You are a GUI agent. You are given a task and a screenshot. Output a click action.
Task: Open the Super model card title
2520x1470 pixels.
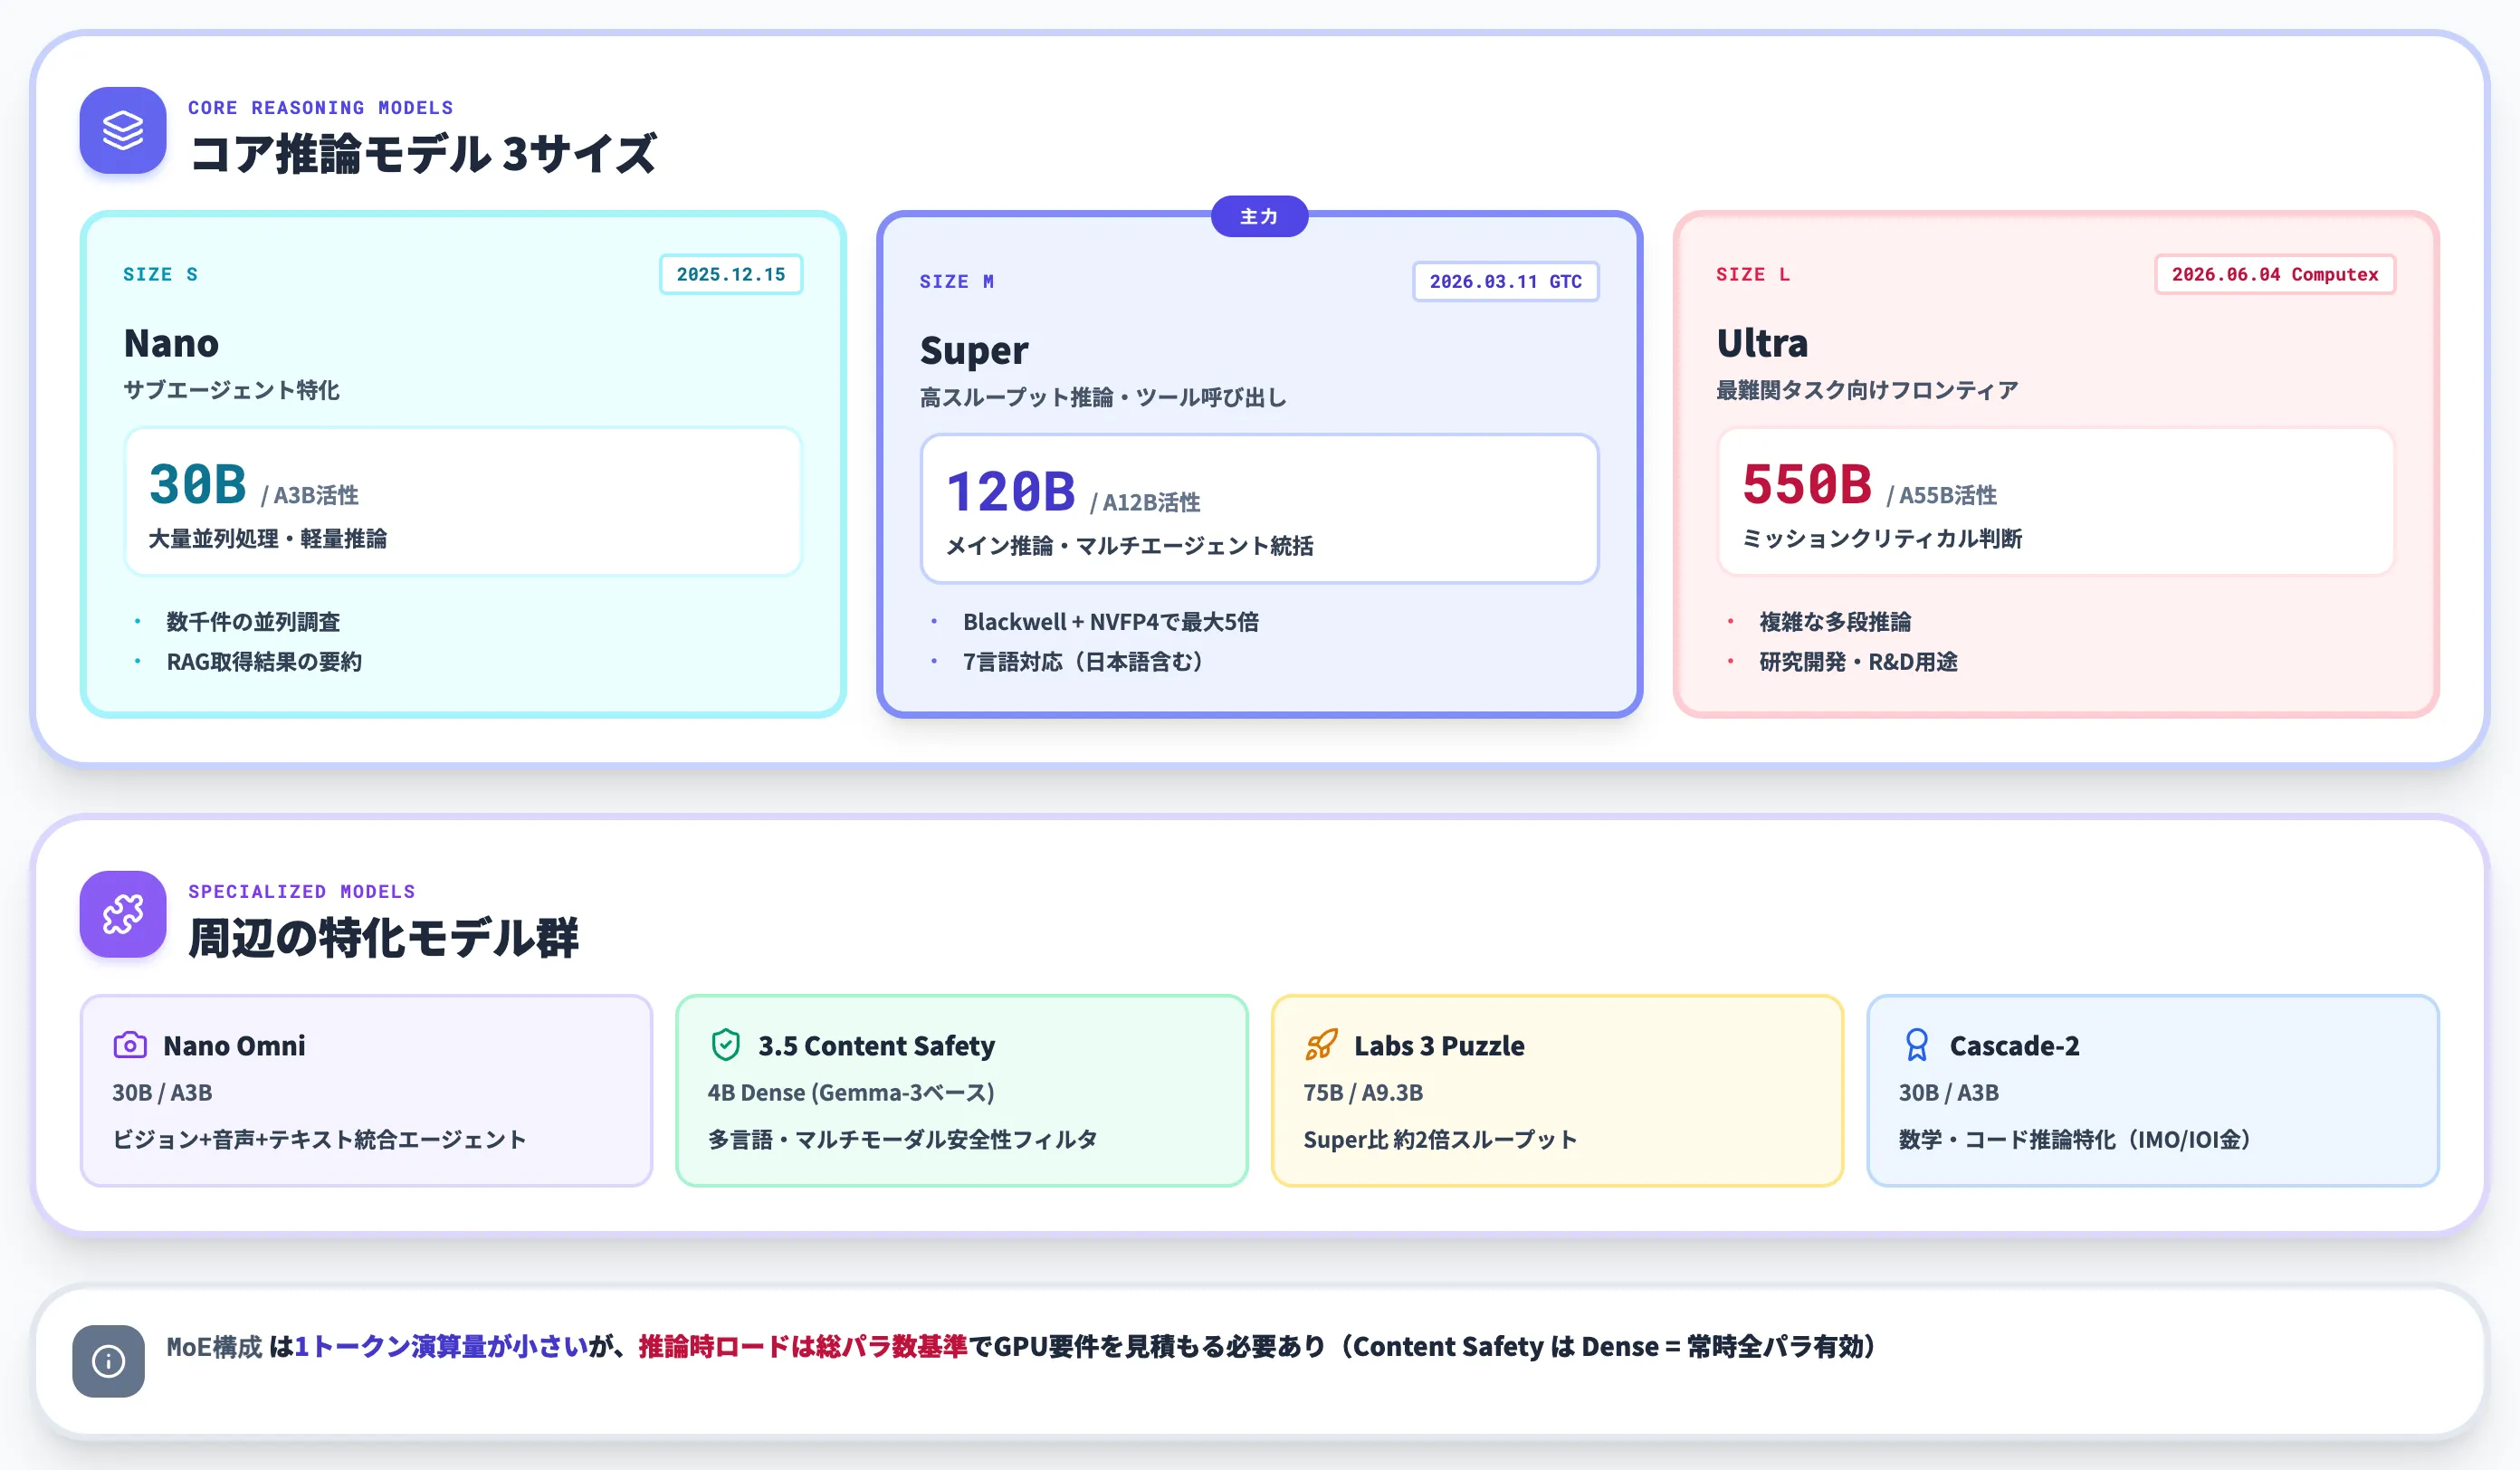pos(974,350)
